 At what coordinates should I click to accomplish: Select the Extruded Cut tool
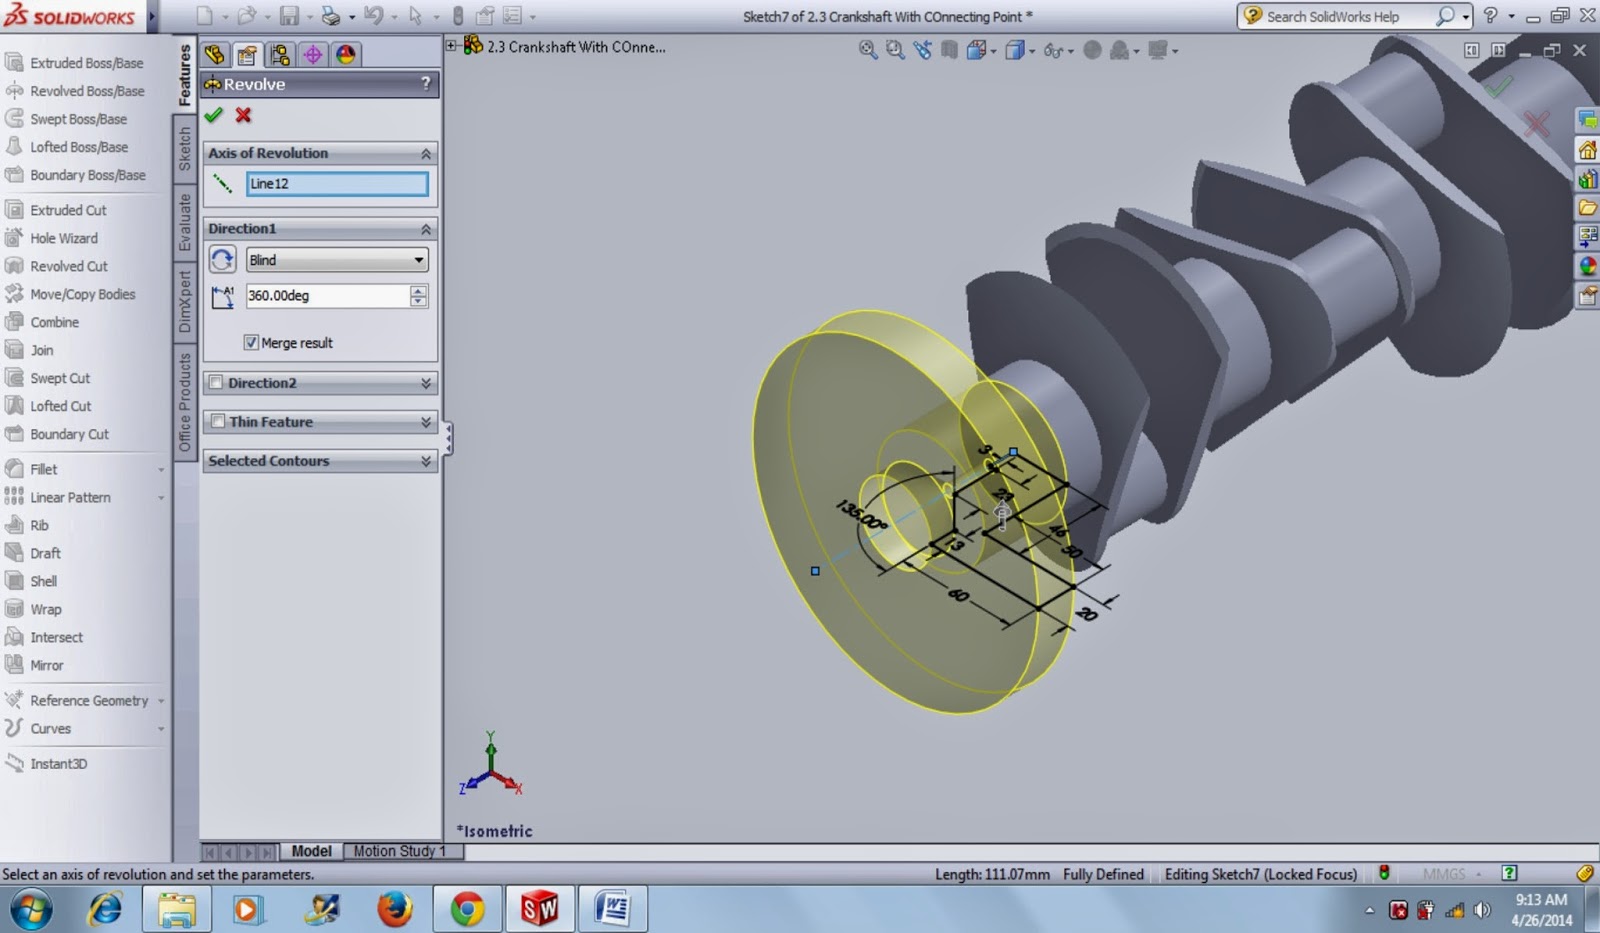pos(67,210)
